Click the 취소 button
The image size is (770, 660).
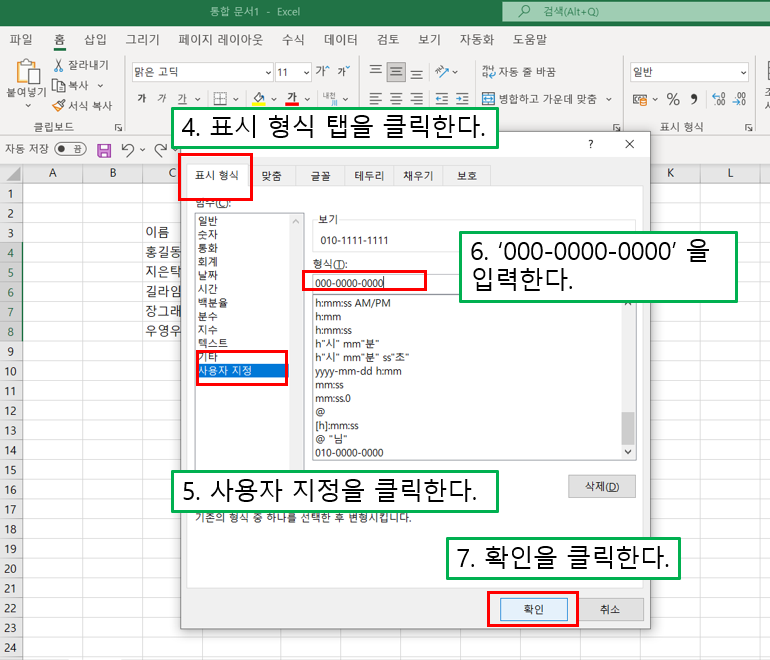609,609
